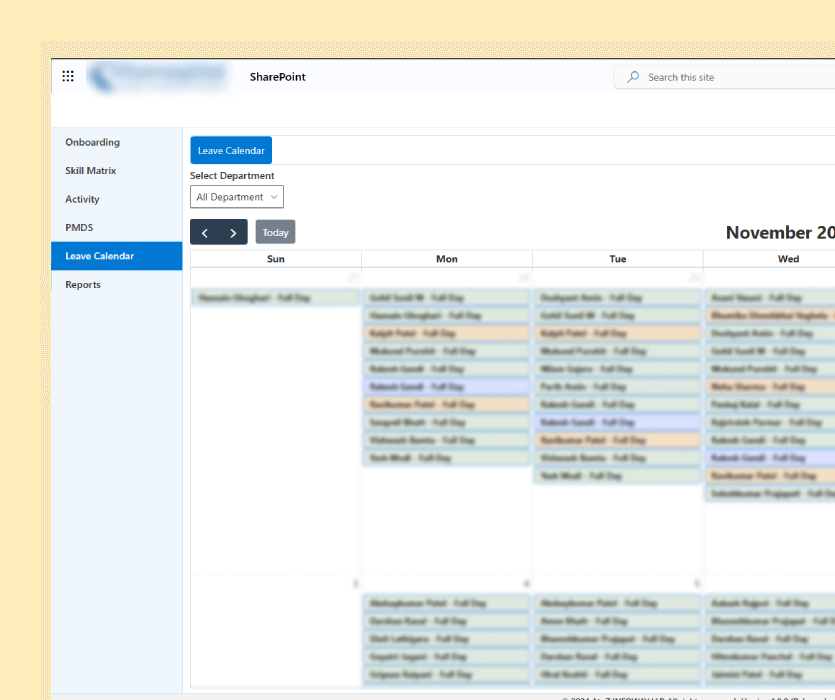This screenshot has width=835, height=700.
Task: Open the Reports section
Action: 83,285
